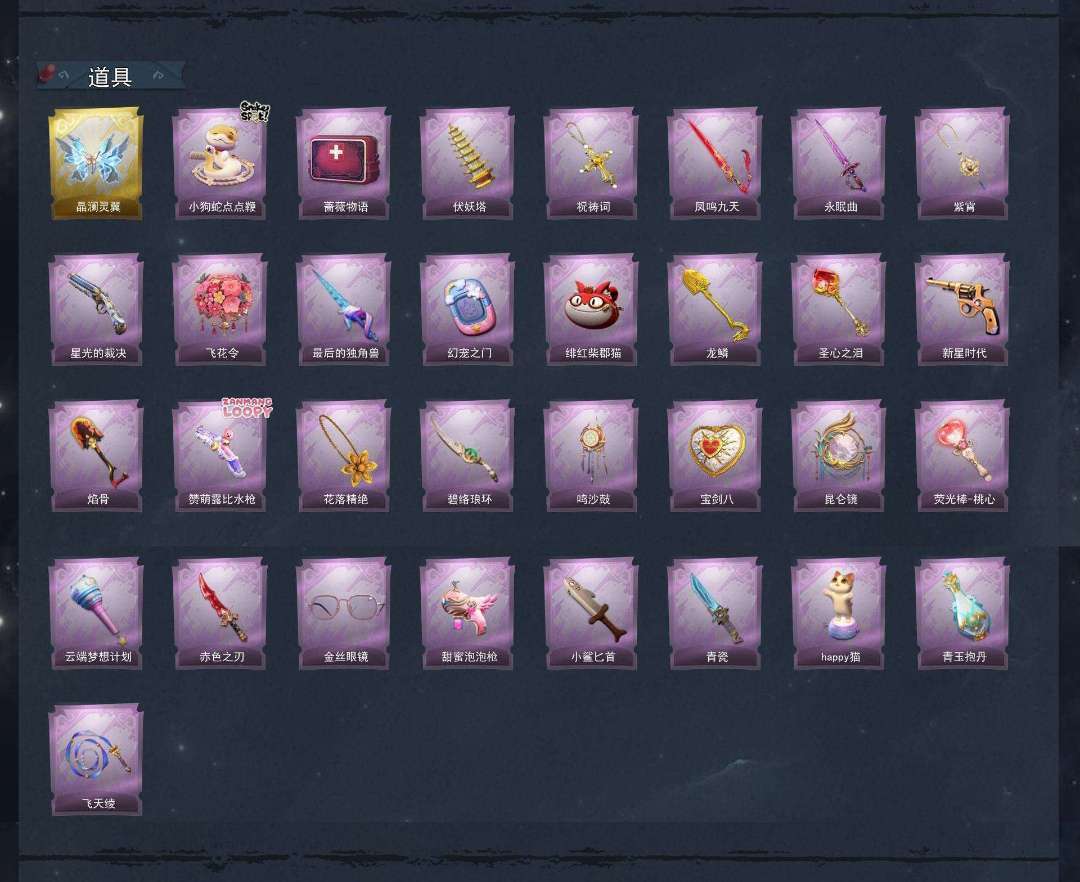Select the 新星时代 revolver item

click(x=962, y=309)
